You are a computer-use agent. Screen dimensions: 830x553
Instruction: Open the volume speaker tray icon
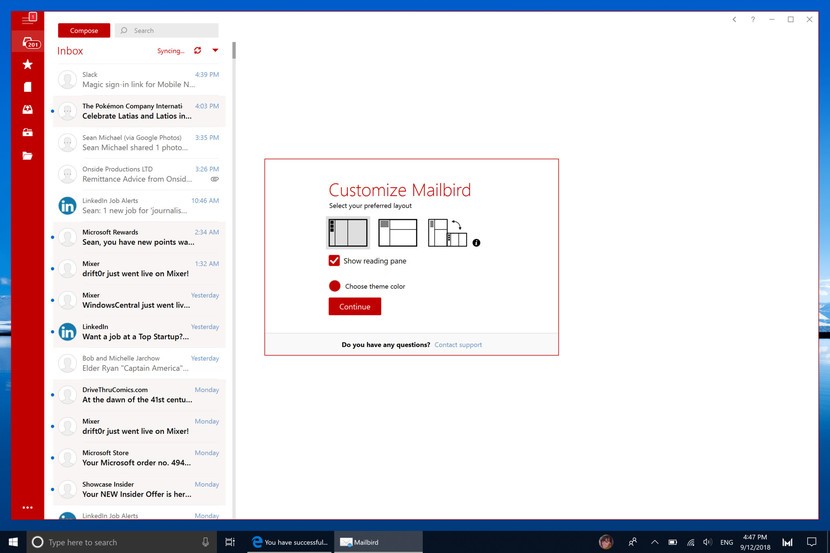[x=708, y=542]
